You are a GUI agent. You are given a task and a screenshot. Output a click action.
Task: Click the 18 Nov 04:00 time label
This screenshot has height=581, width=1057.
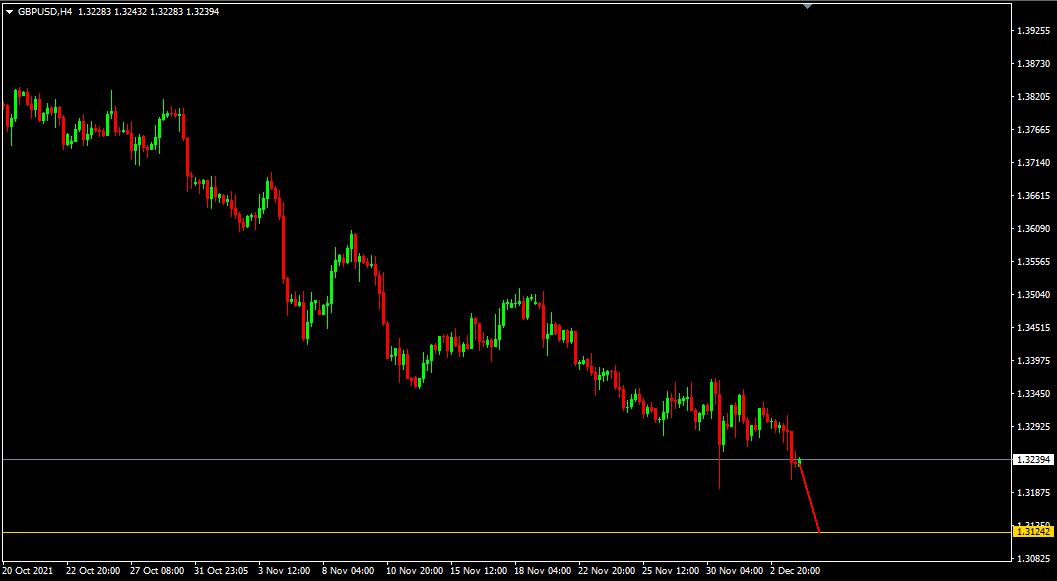click(542, 571)
